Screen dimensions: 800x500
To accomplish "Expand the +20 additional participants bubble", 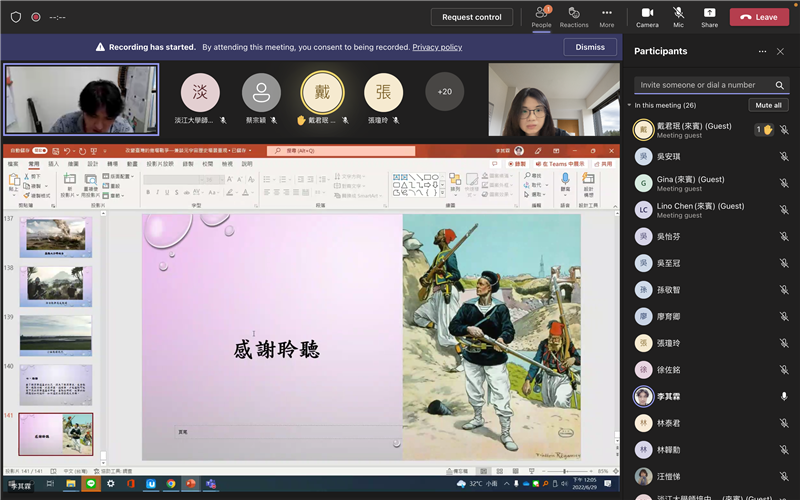I will point(445,92).
